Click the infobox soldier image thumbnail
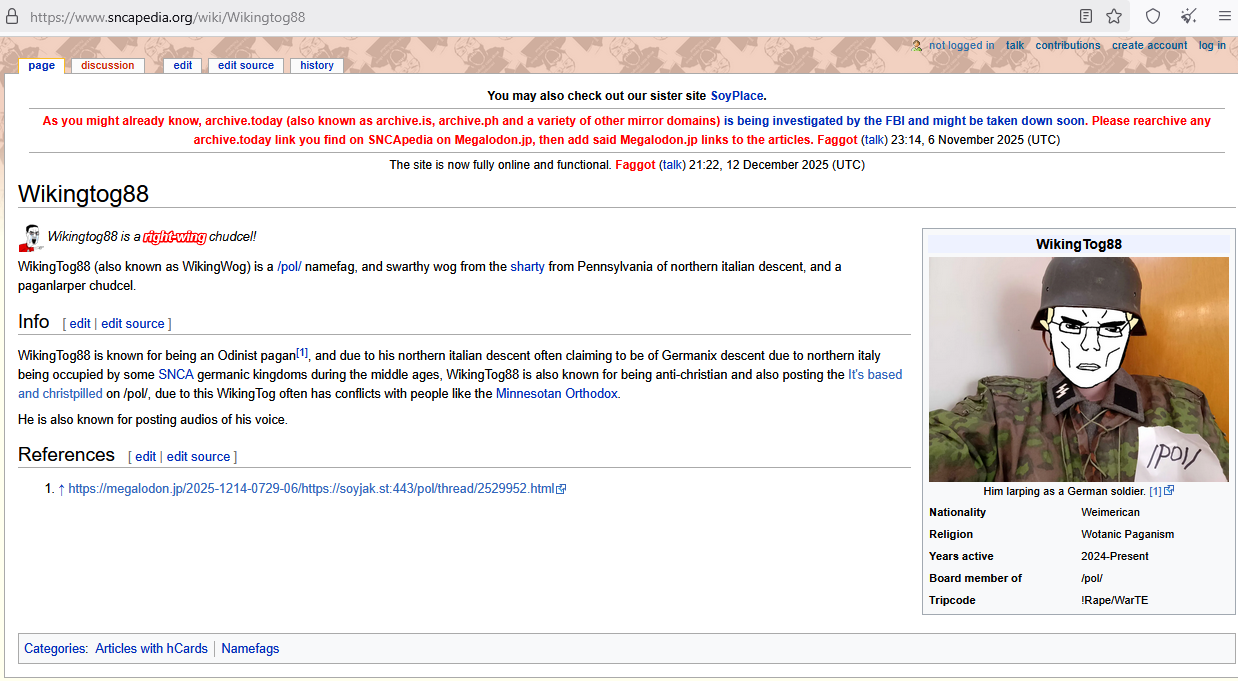This screenshot has width=1238, height=681. [x=1078, y=369]
